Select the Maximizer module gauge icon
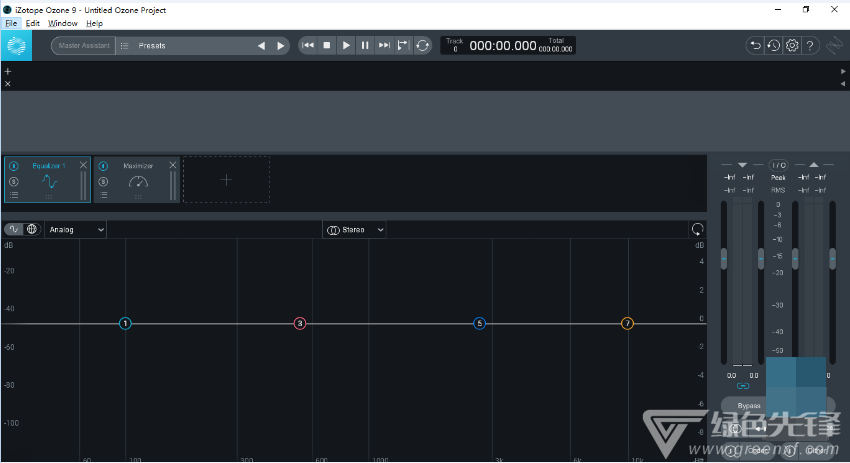Viewport: 850px width, 463px height. coord(138,182)
